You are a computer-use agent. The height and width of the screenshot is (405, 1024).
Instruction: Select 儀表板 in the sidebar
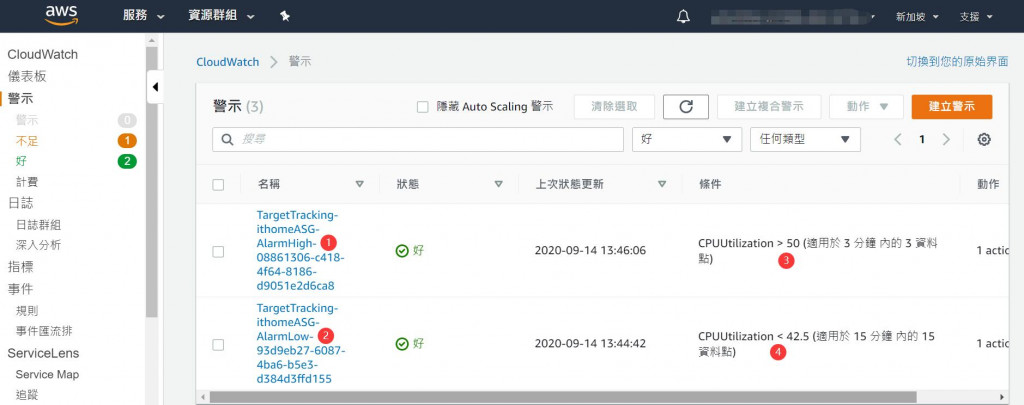(x=27, y=76)
